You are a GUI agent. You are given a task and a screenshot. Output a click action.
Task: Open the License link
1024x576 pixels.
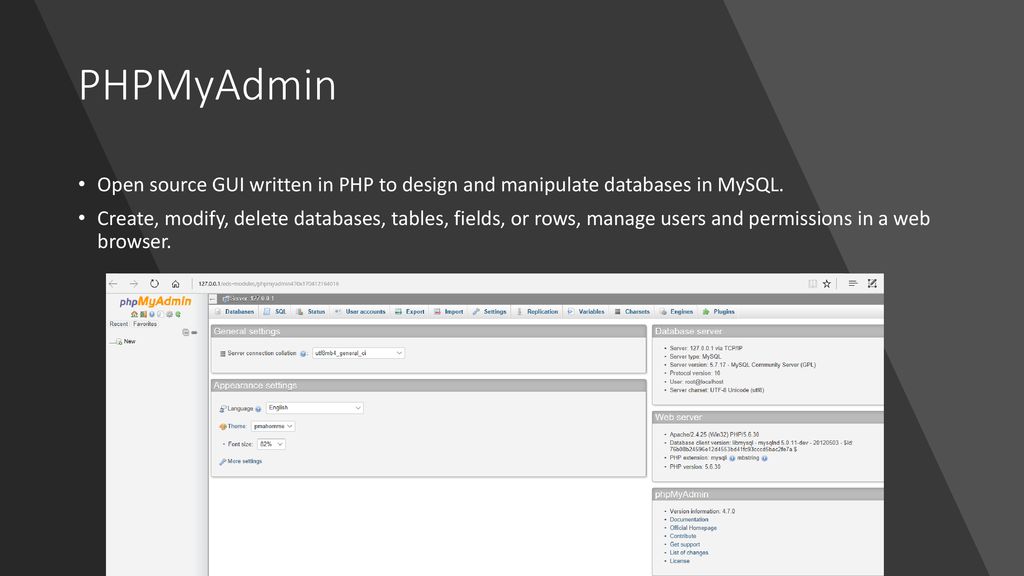680,561
